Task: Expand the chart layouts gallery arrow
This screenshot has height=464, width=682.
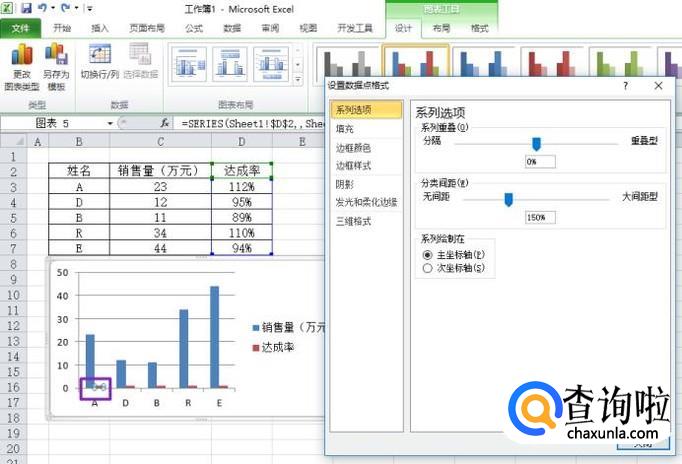Action: click(x=297, y=77)
